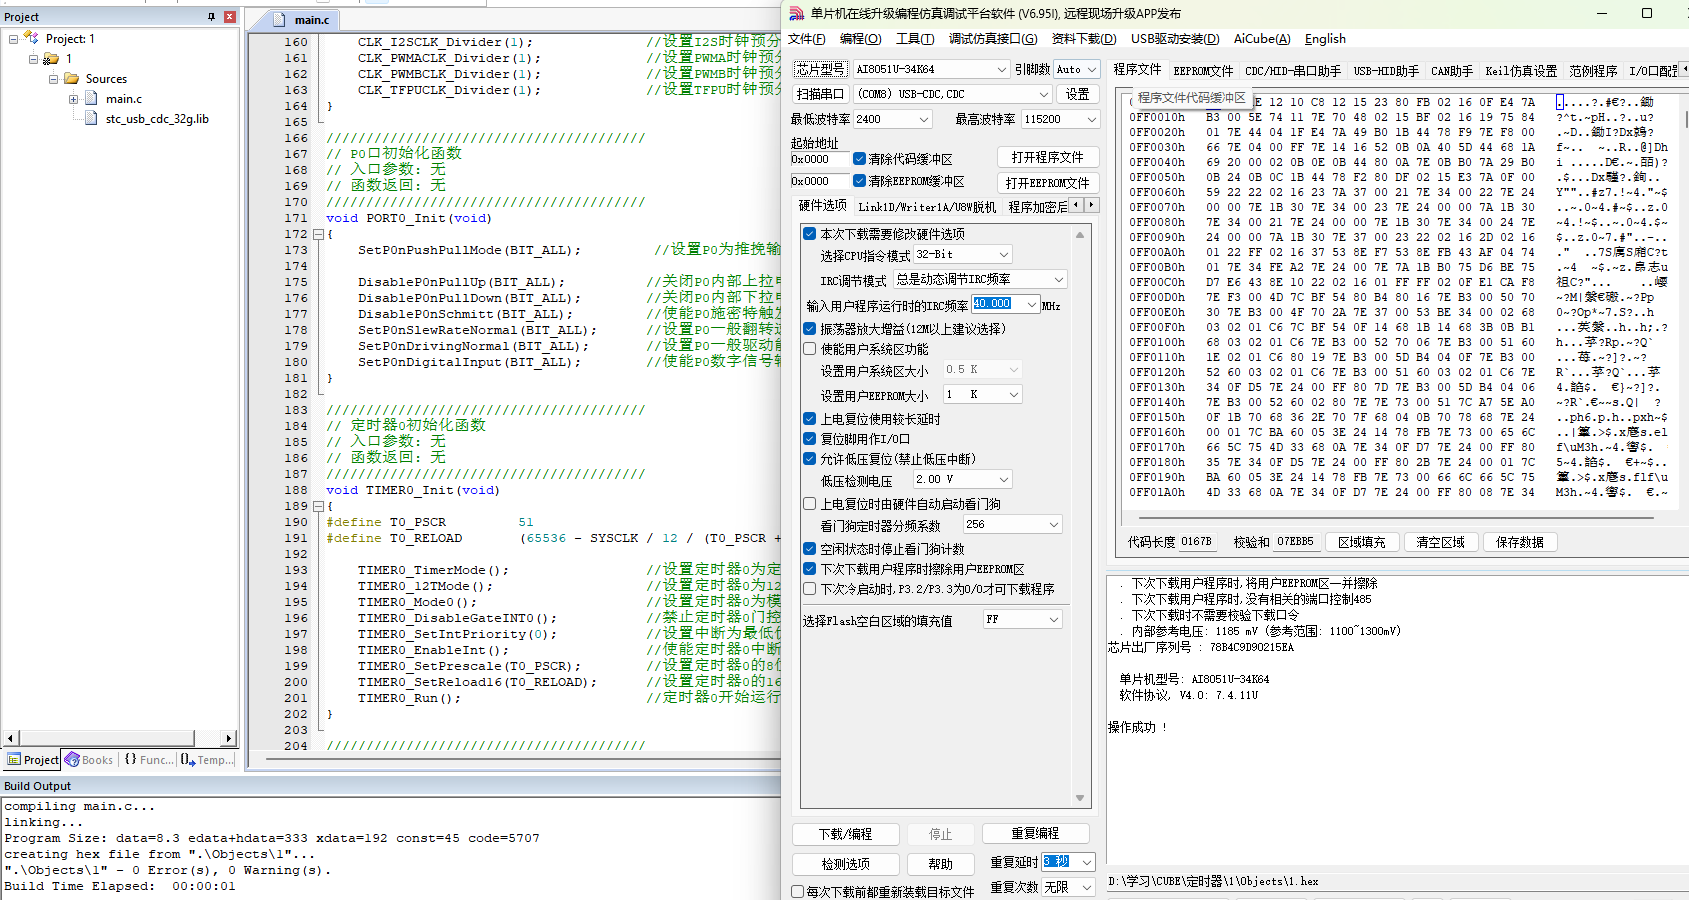Collapse the Project: 1 tree node
The width and height of the screenshot is (1689, 900).
click(13, 39)
